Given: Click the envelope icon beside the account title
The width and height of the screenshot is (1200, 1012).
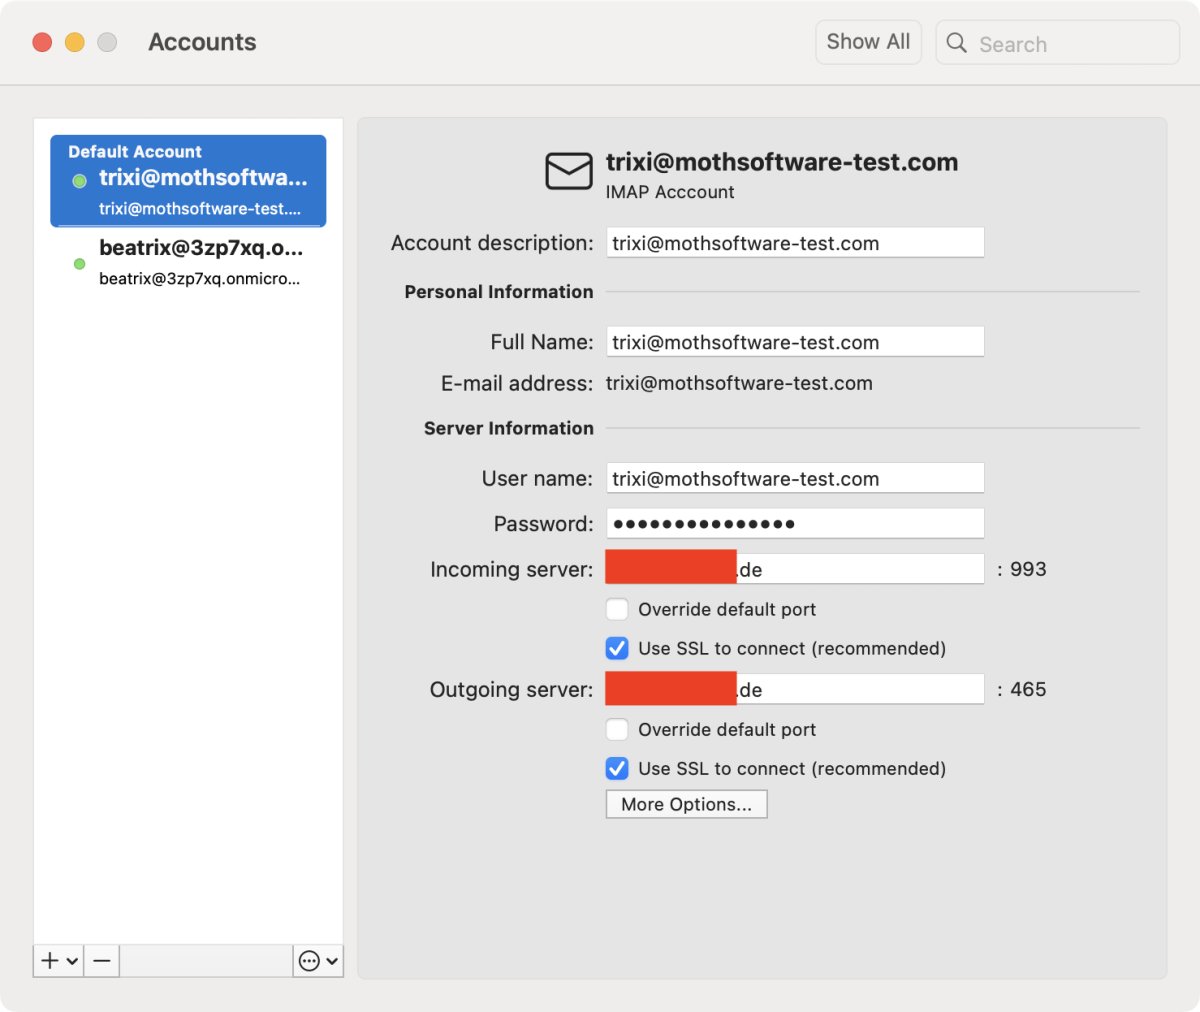Looking at the screenshot, I should [568, 171].
